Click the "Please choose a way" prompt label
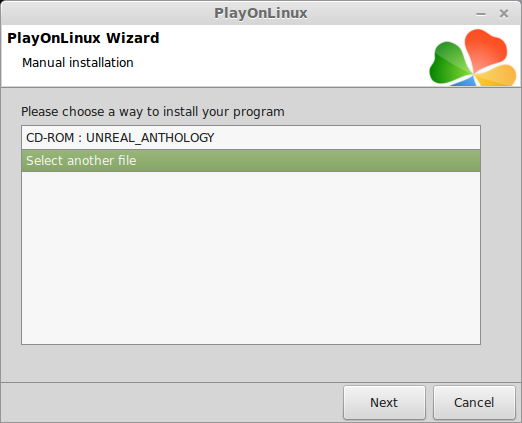The height and width of the screenshot is (423, 522). click(x=153, y=112)
